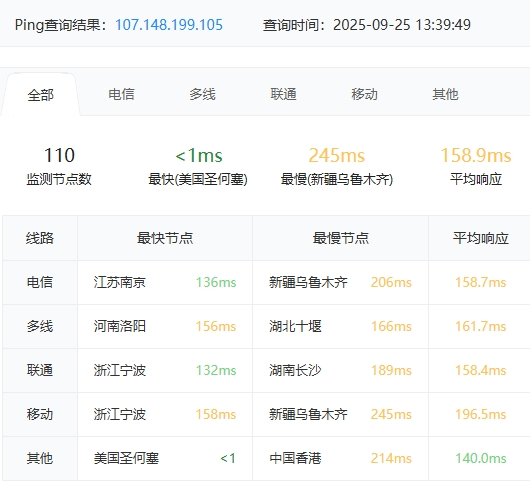Click 湖南长沙 in the 联通 row
The image size is (530, 491).
[295, 370]
